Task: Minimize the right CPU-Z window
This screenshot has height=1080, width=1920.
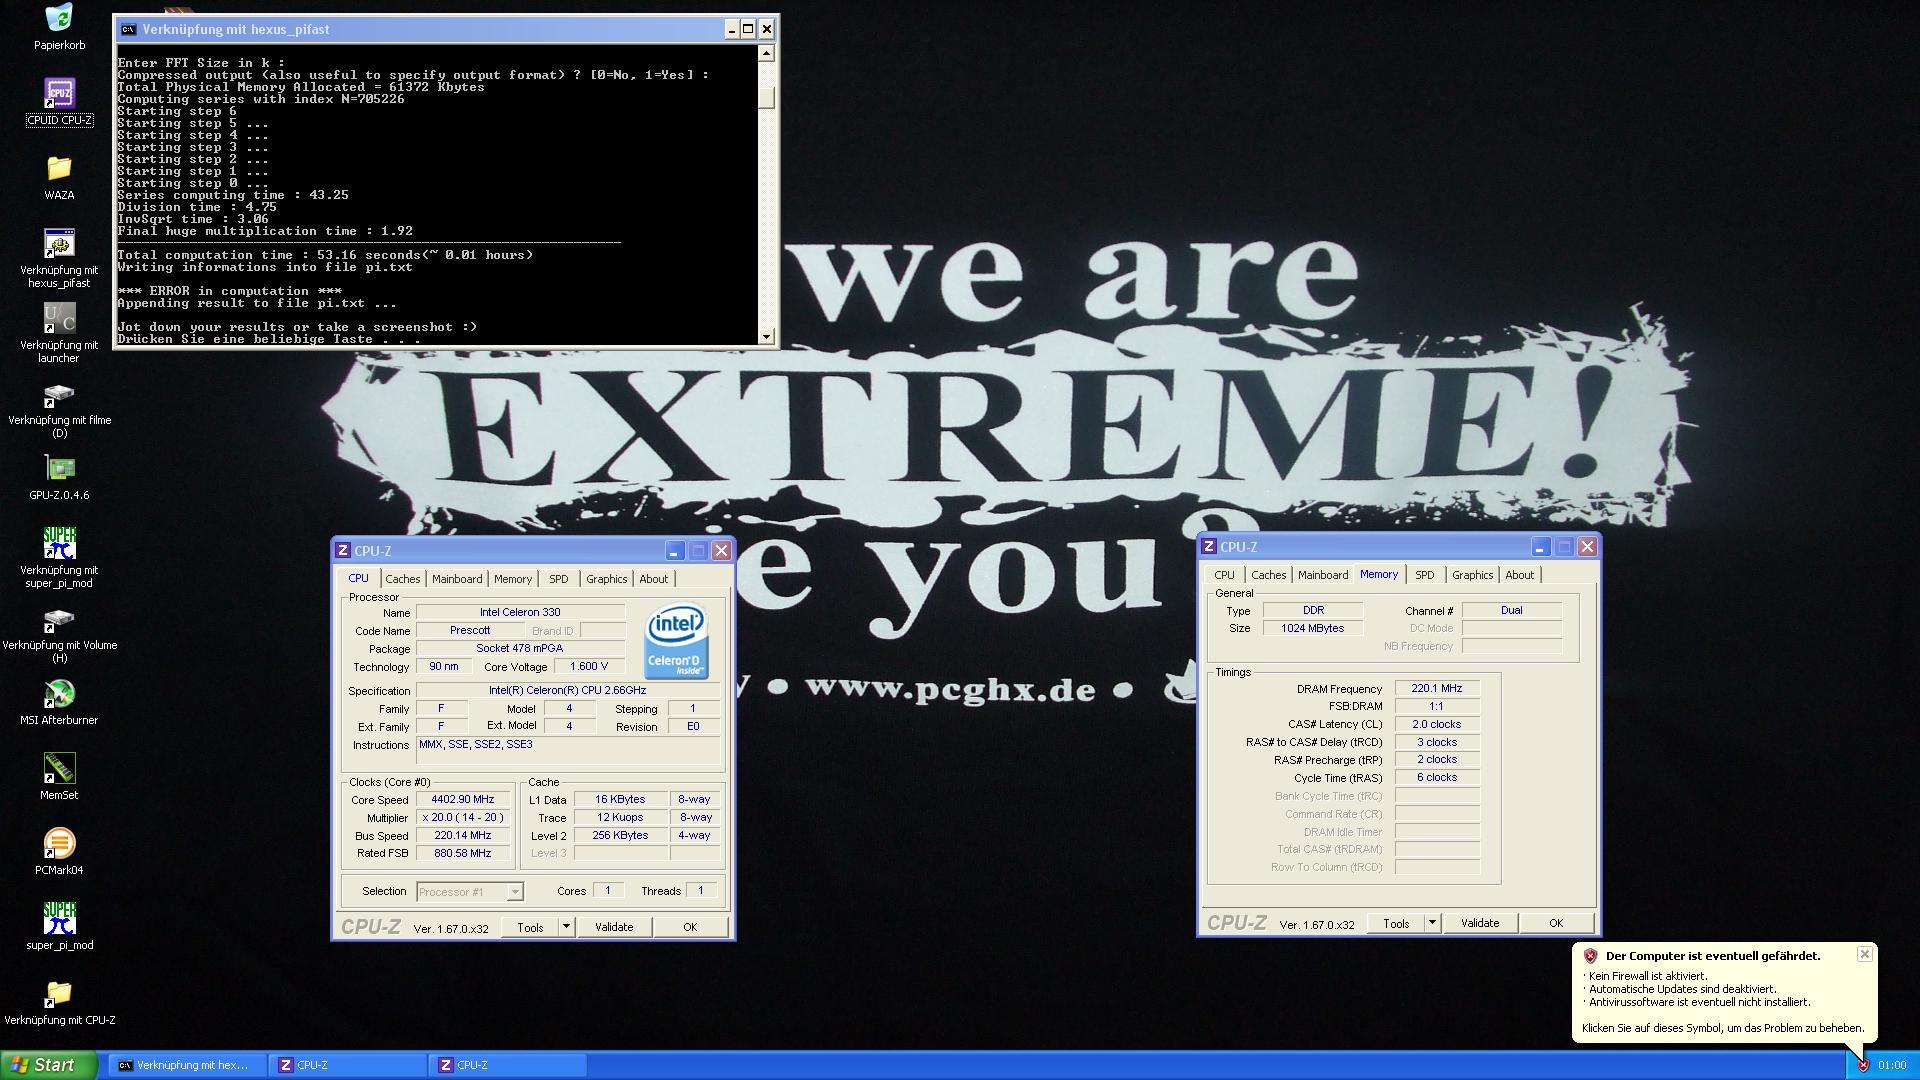Action: pos(1540,547)
